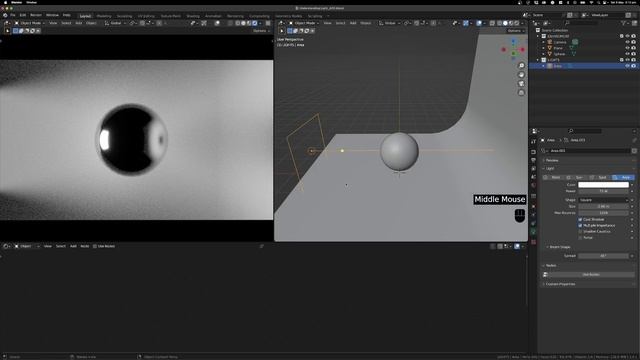
Task: Open editor type menu of left viewport
Action: click(x=7, y=23)
